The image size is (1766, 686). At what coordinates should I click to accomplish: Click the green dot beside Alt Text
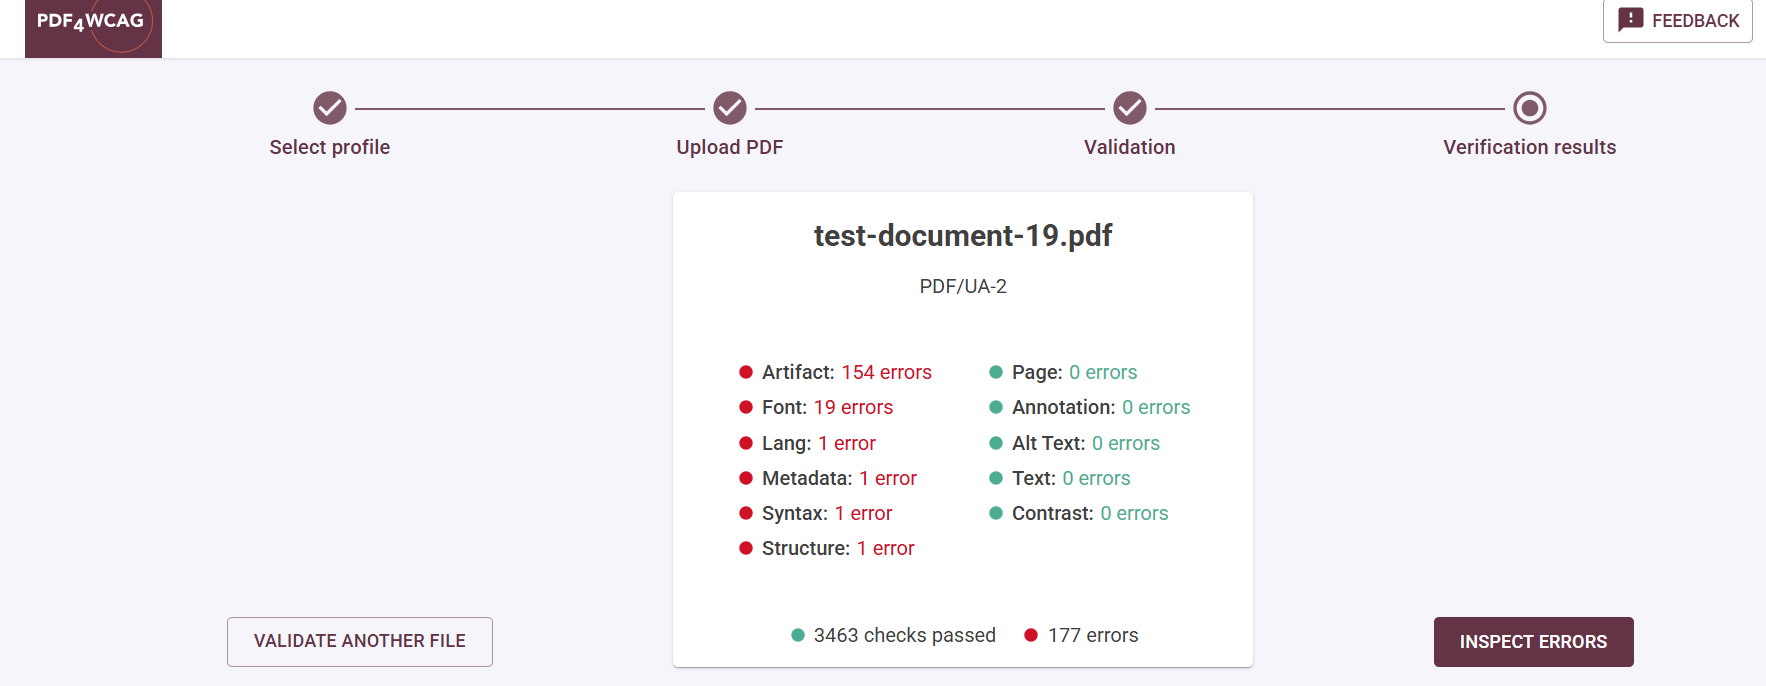click(x=996, y=443)
